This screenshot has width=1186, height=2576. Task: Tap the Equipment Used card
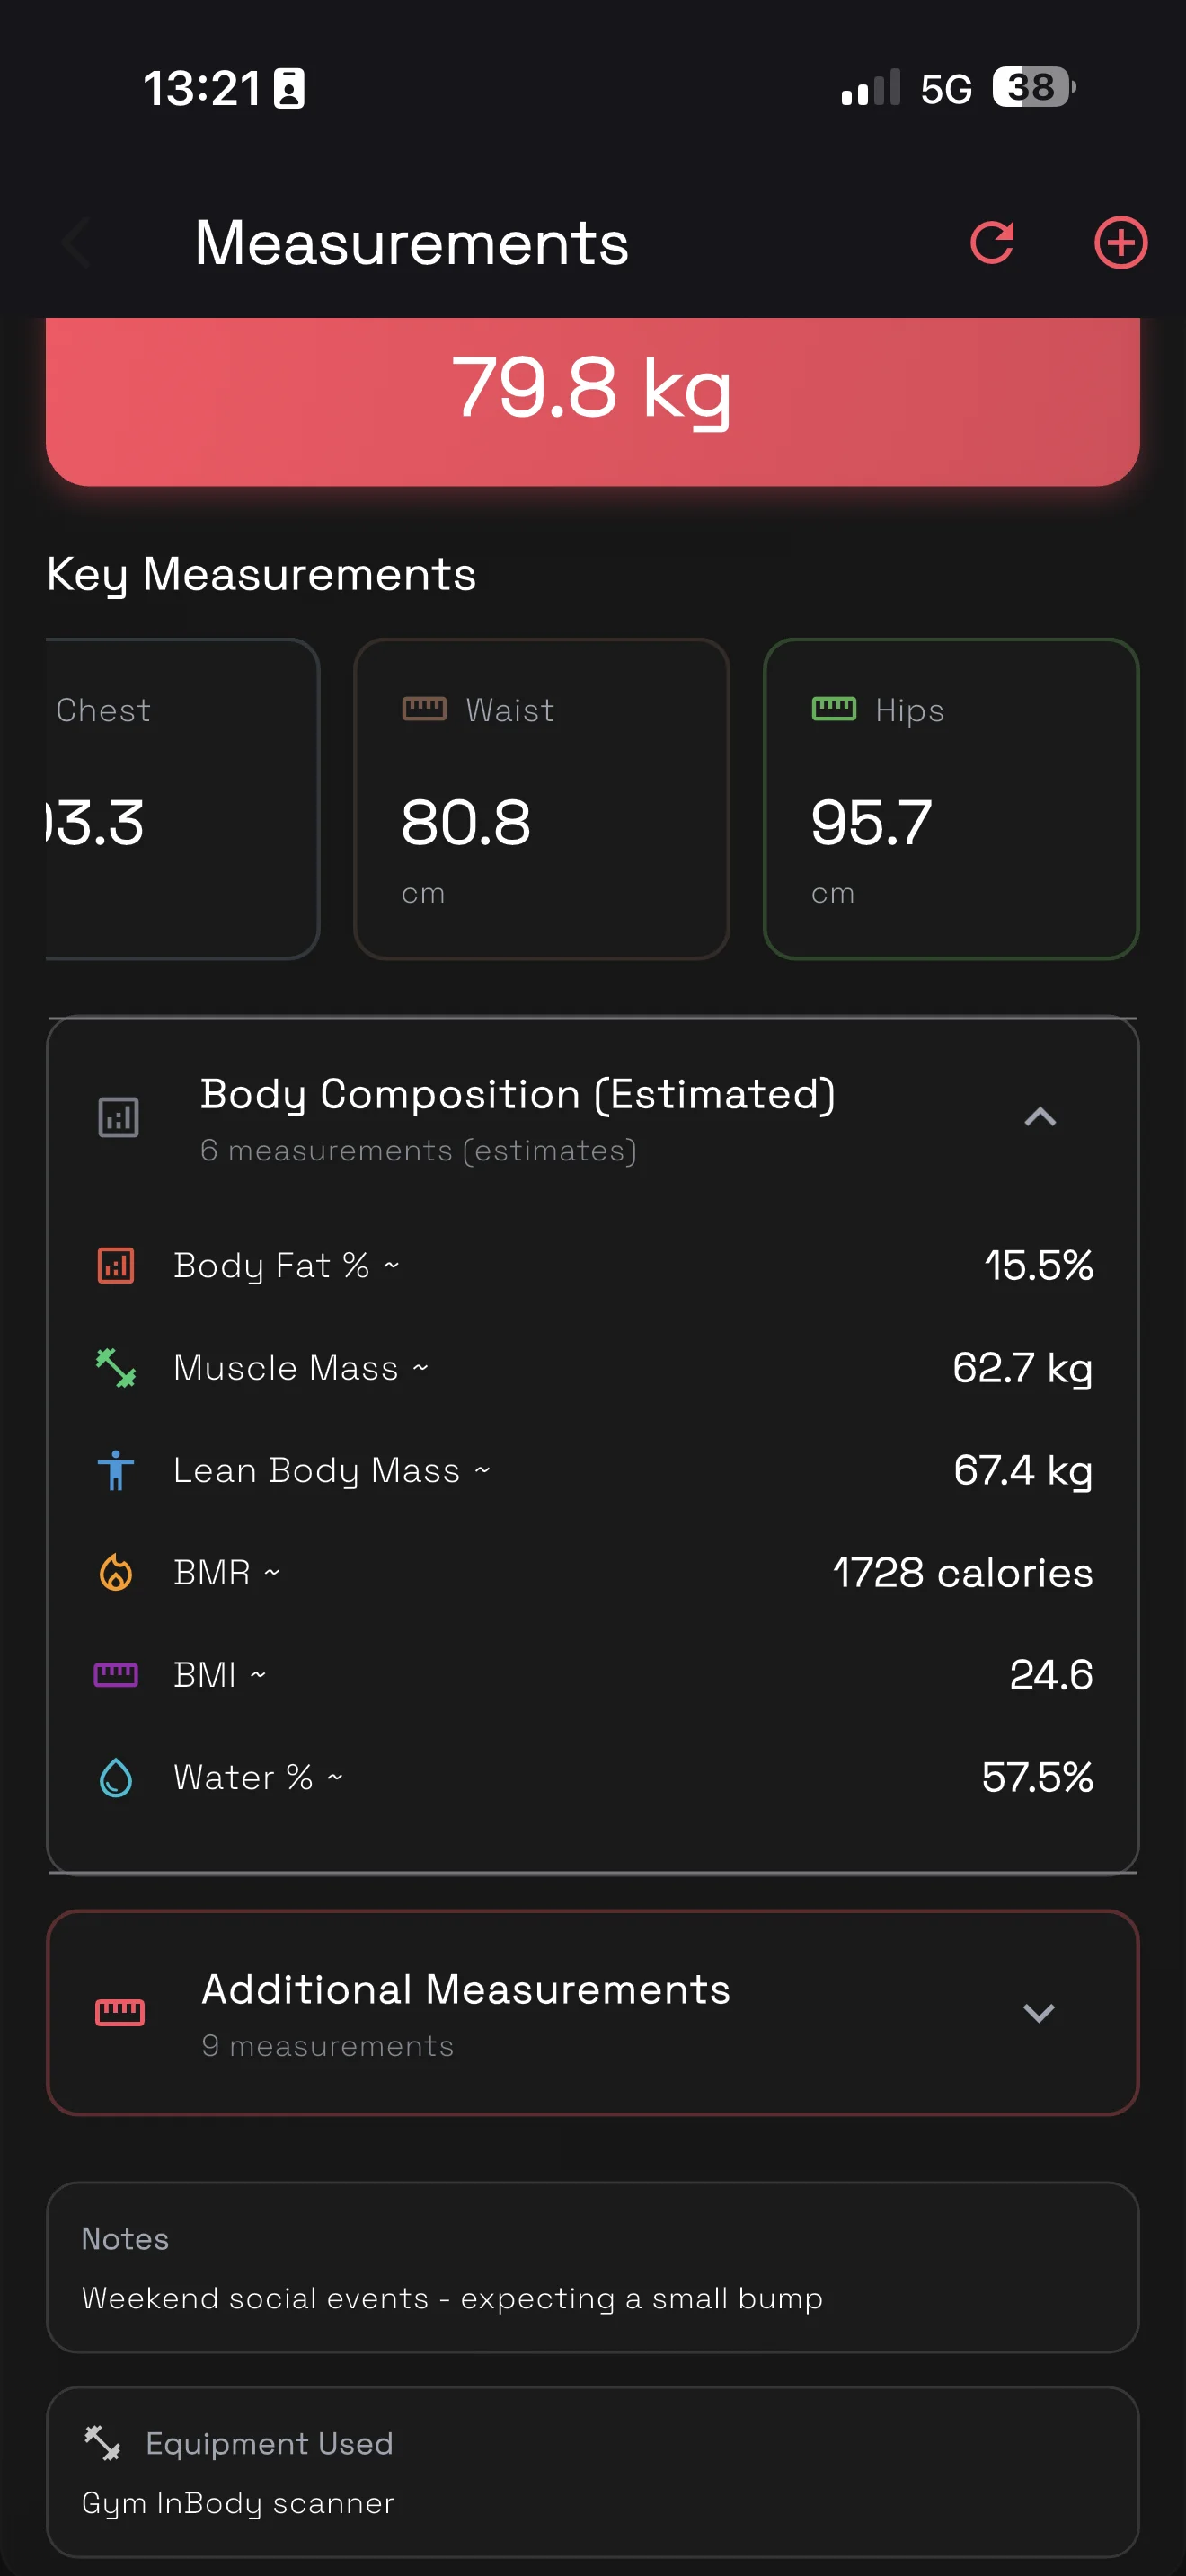[592, 2471]
